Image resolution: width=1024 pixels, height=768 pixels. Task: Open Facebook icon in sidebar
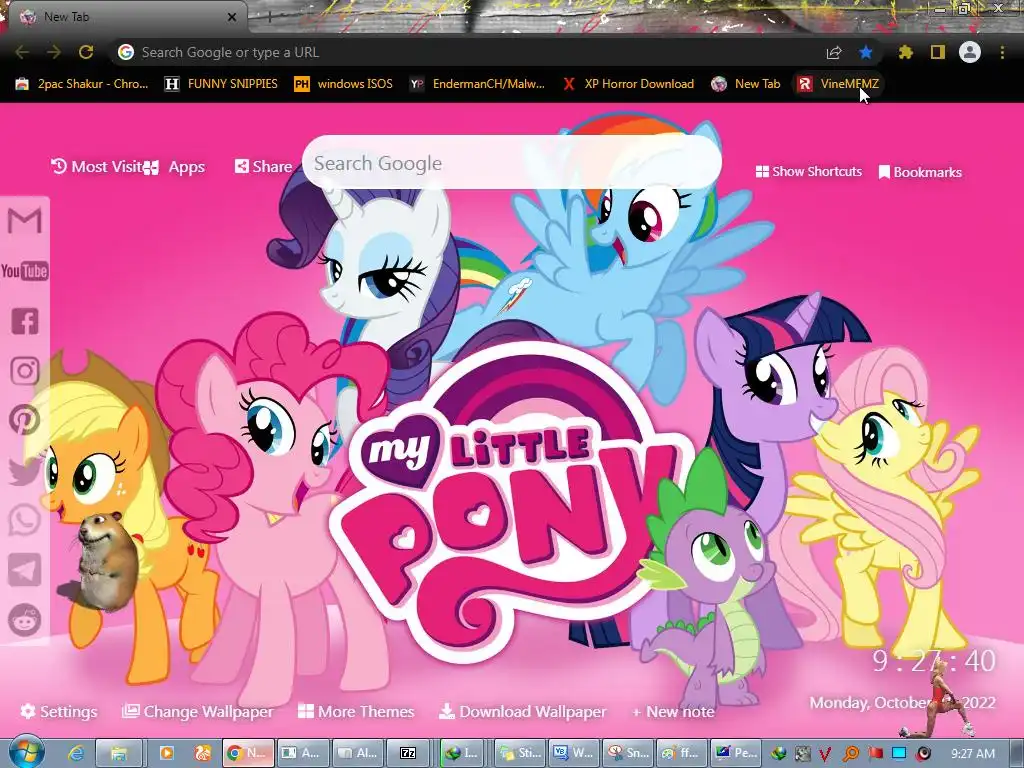(x=25, y=321)
